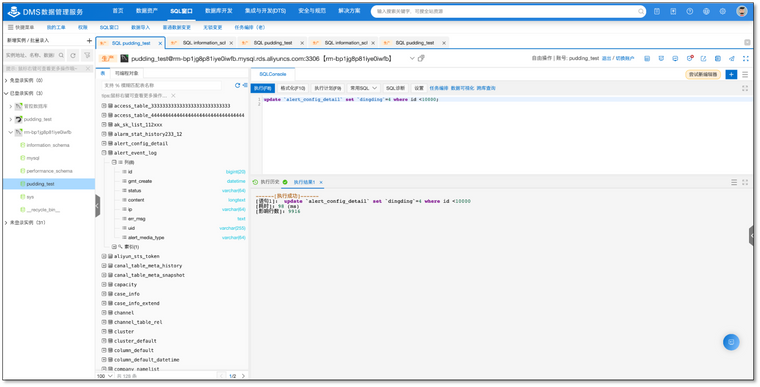Open the instance filter funnel
Screen dimensions: 760x387
pyautogui.click(x=87, y=55)
